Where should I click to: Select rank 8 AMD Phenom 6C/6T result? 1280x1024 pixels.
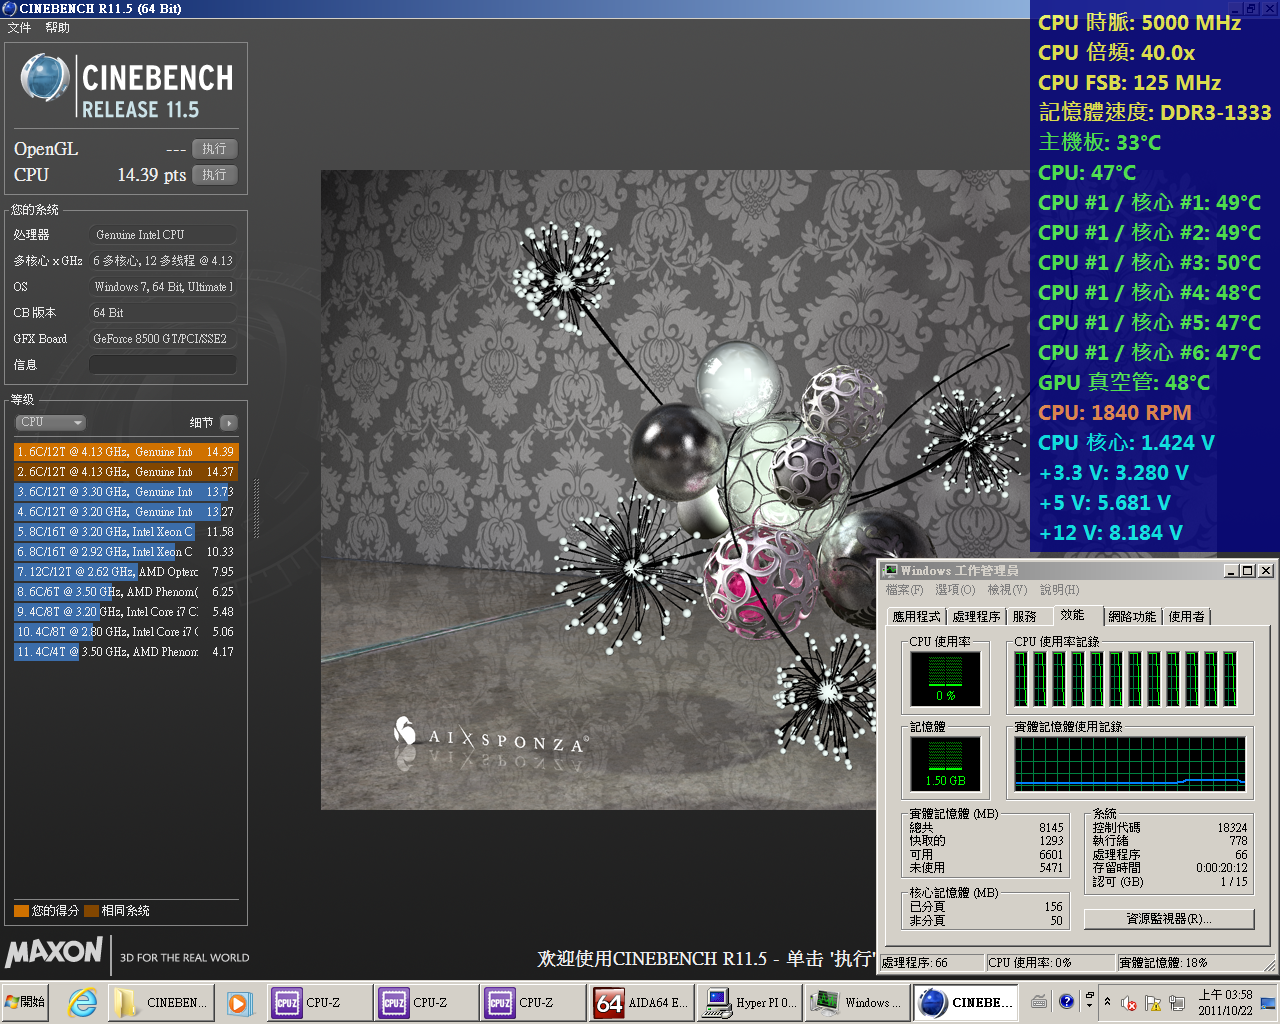[126, 592]
